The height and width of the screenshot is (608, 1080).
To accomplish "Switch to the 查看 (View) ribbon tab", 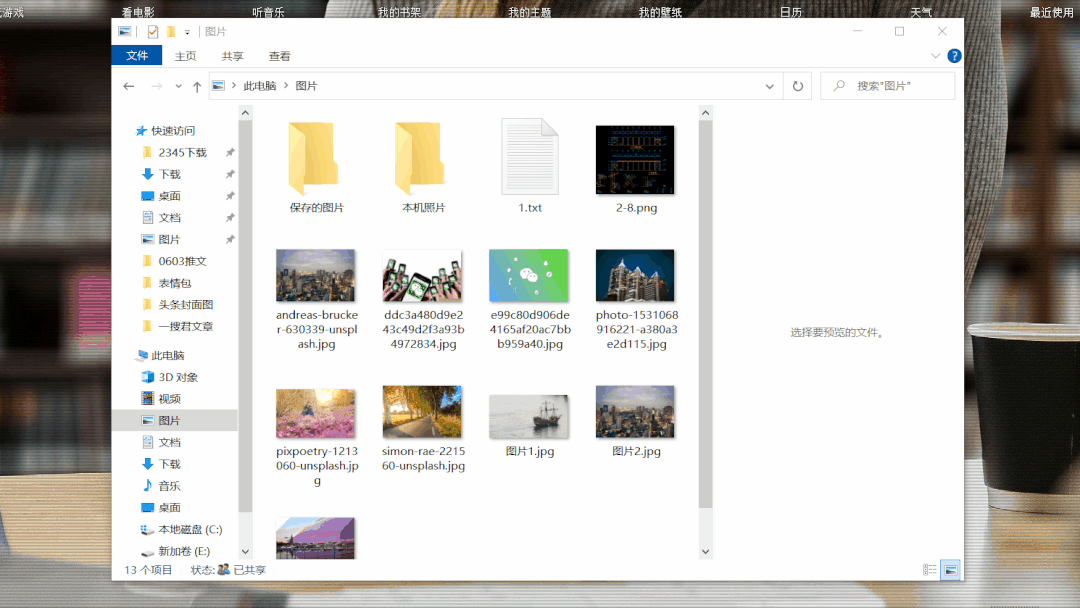I will 279,56.
